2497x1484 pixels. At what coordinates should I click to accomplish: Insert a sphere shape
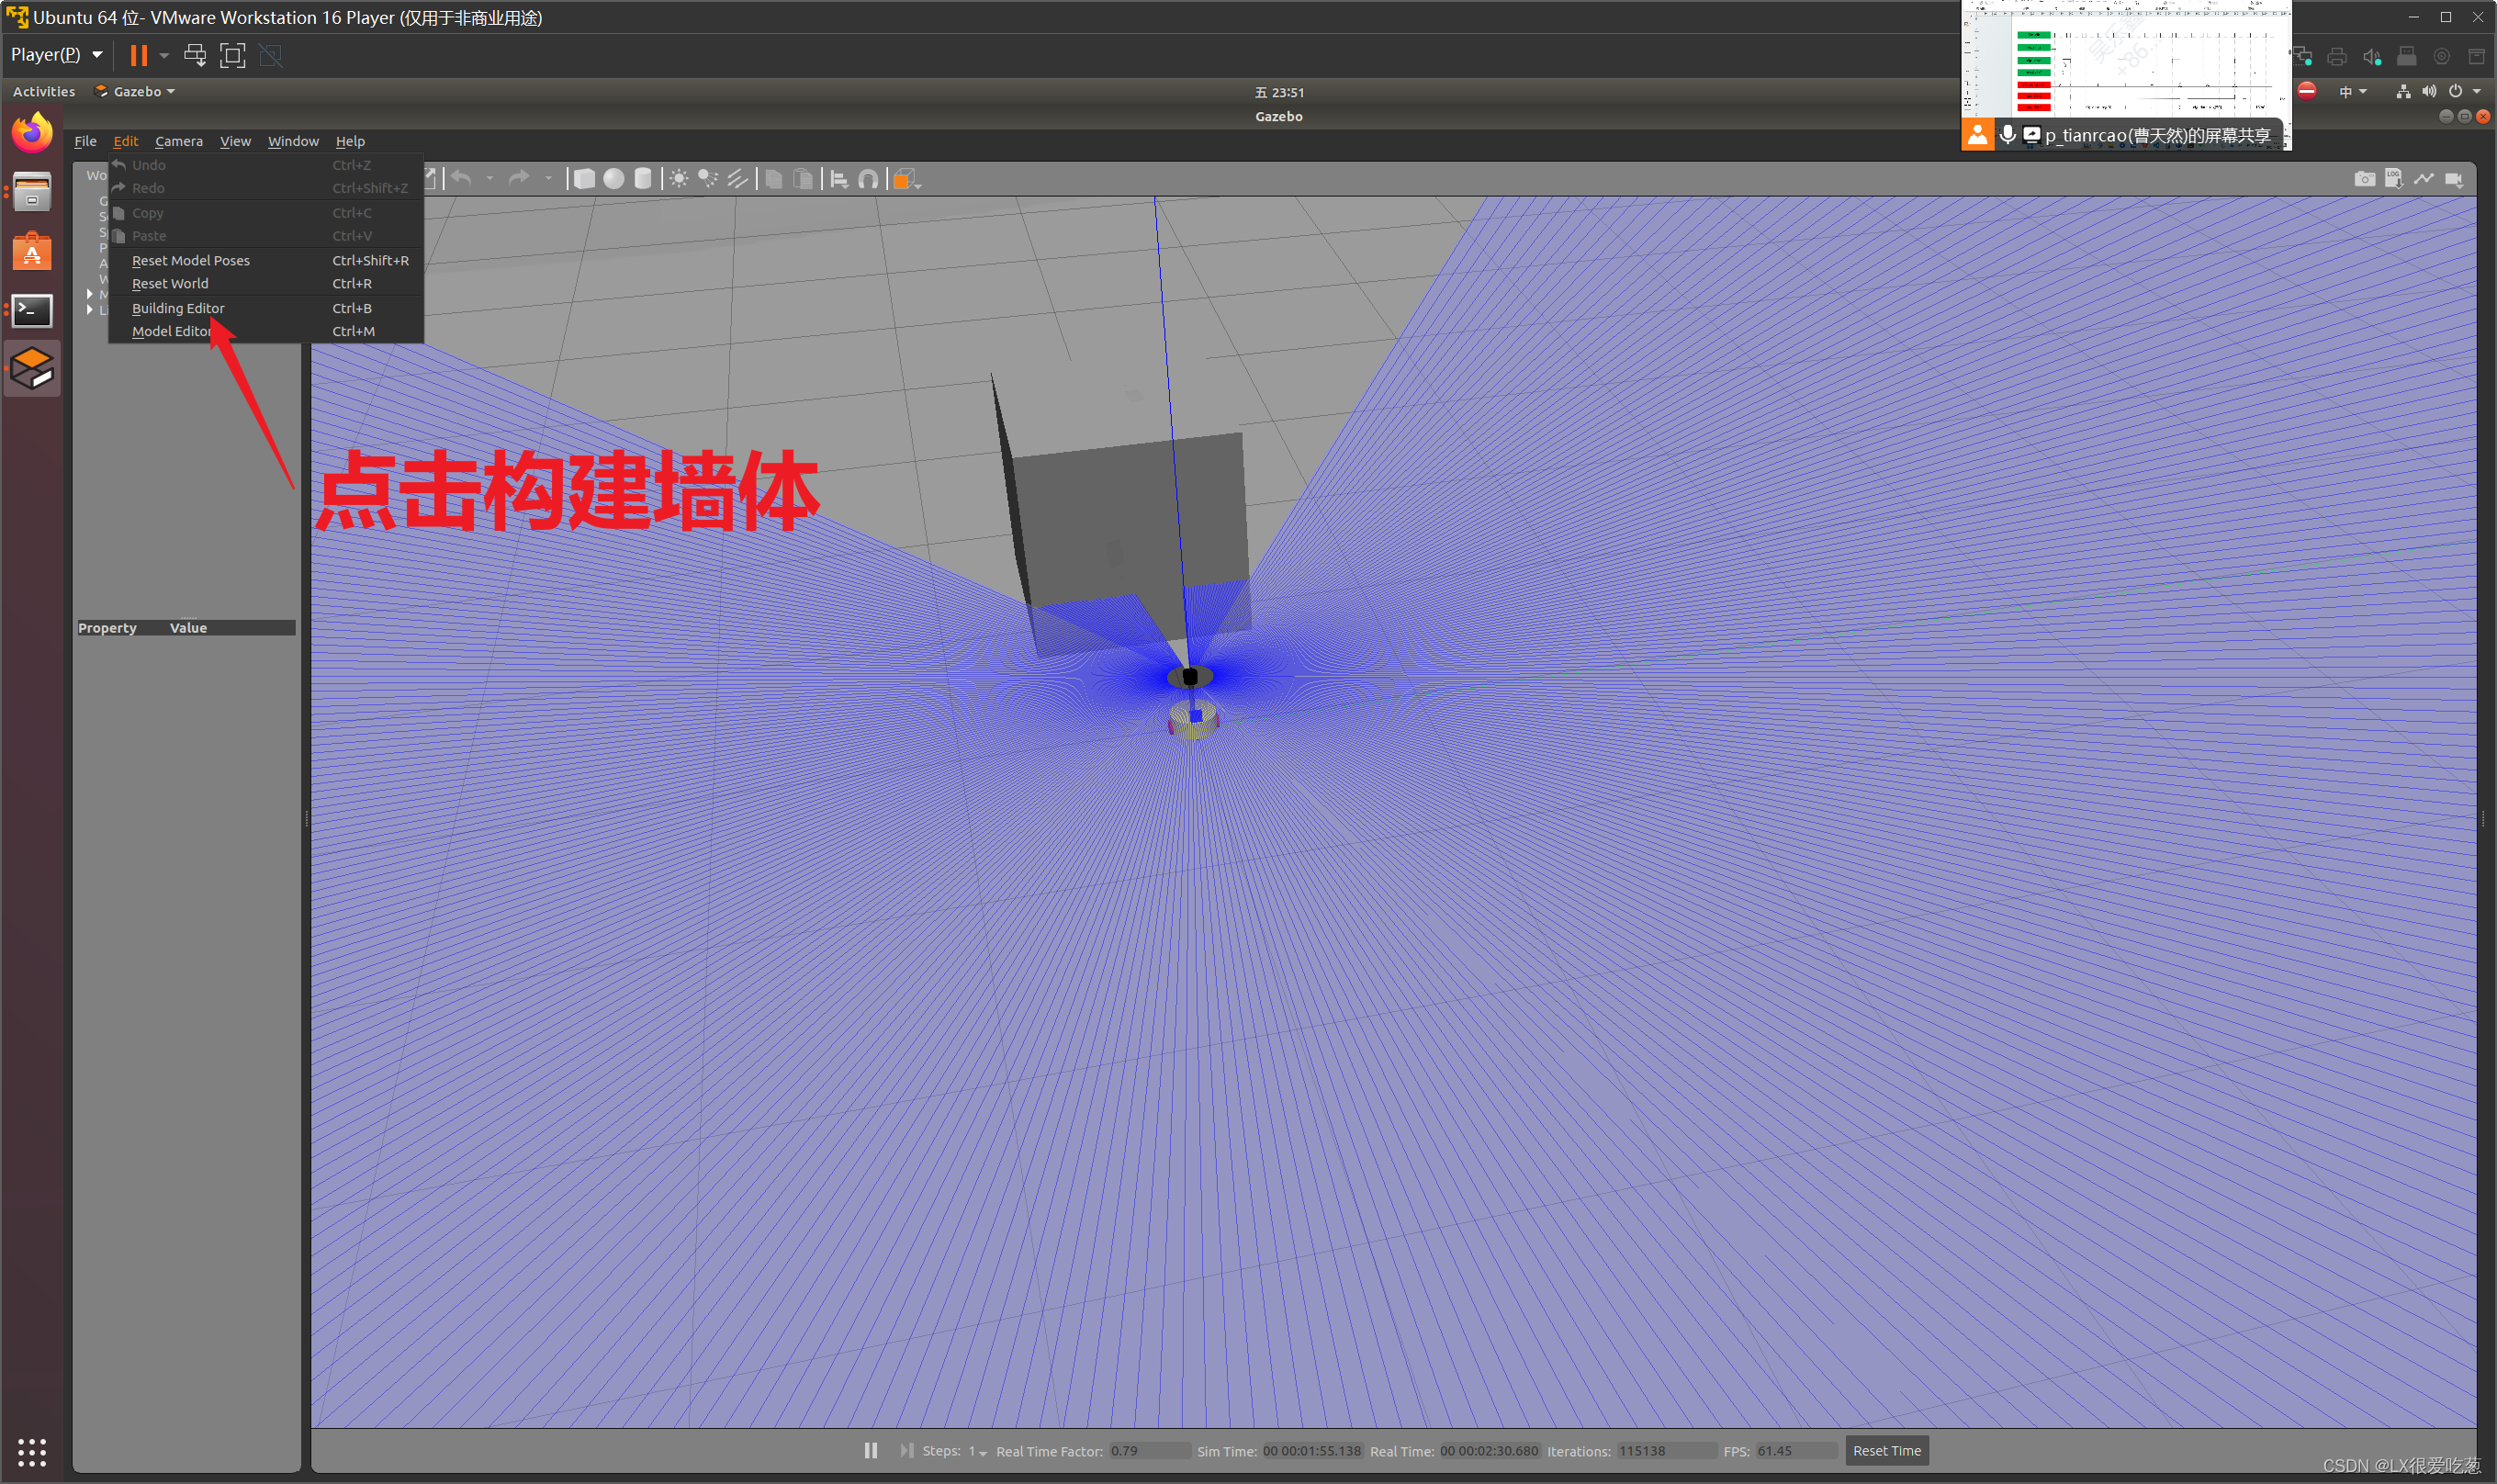tap(614, 179)
